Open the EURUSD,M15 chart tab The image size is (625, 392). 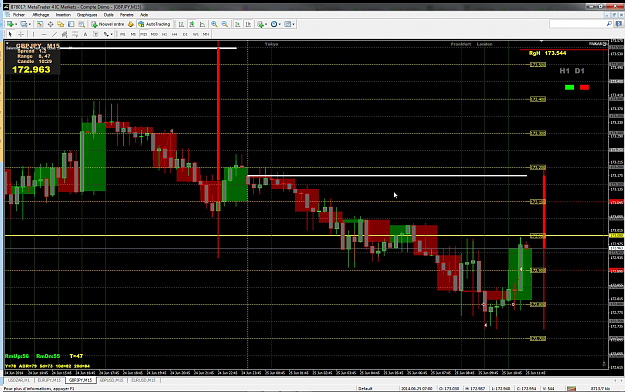point(143,380)
